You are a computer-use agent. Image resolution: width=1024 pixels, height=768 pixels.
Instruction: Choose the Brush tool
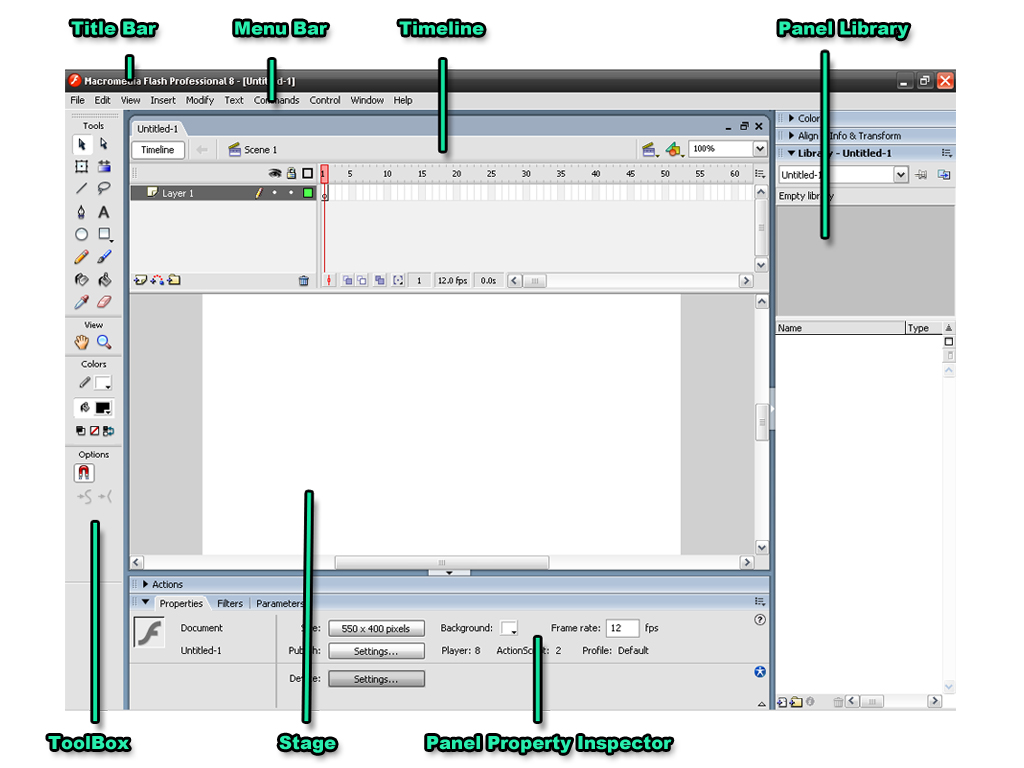coord(104,257)
